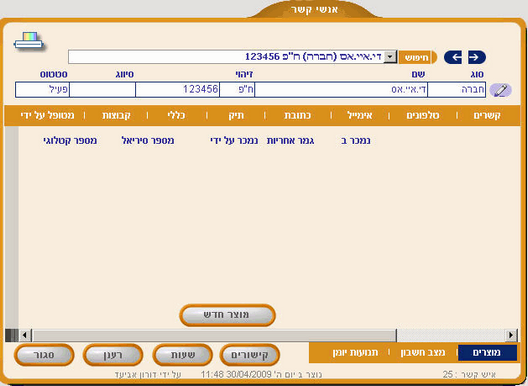Image resolution: width=528 pixels, height=386 pixels.
Task: Click the סטטוס field showing פעיל
Action: pyautogui.click(x=42, y=90)
